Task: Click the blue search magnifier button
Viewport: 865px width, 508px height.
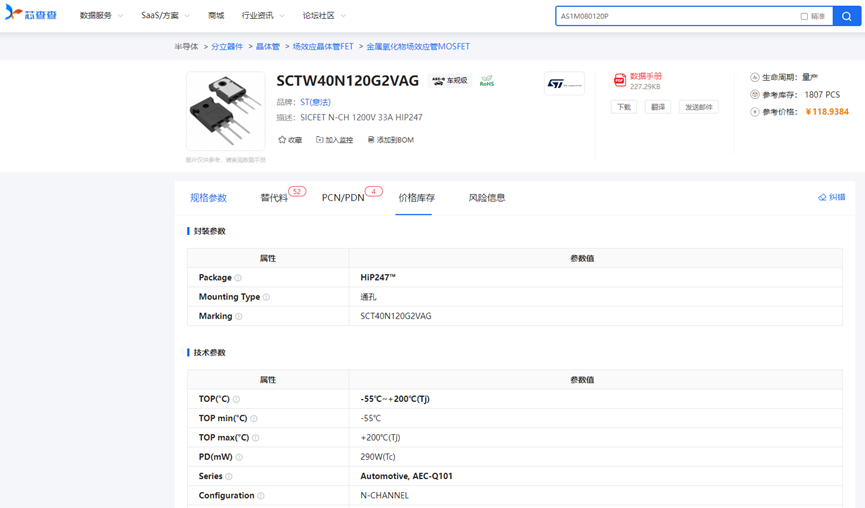Action: [846, 16]
